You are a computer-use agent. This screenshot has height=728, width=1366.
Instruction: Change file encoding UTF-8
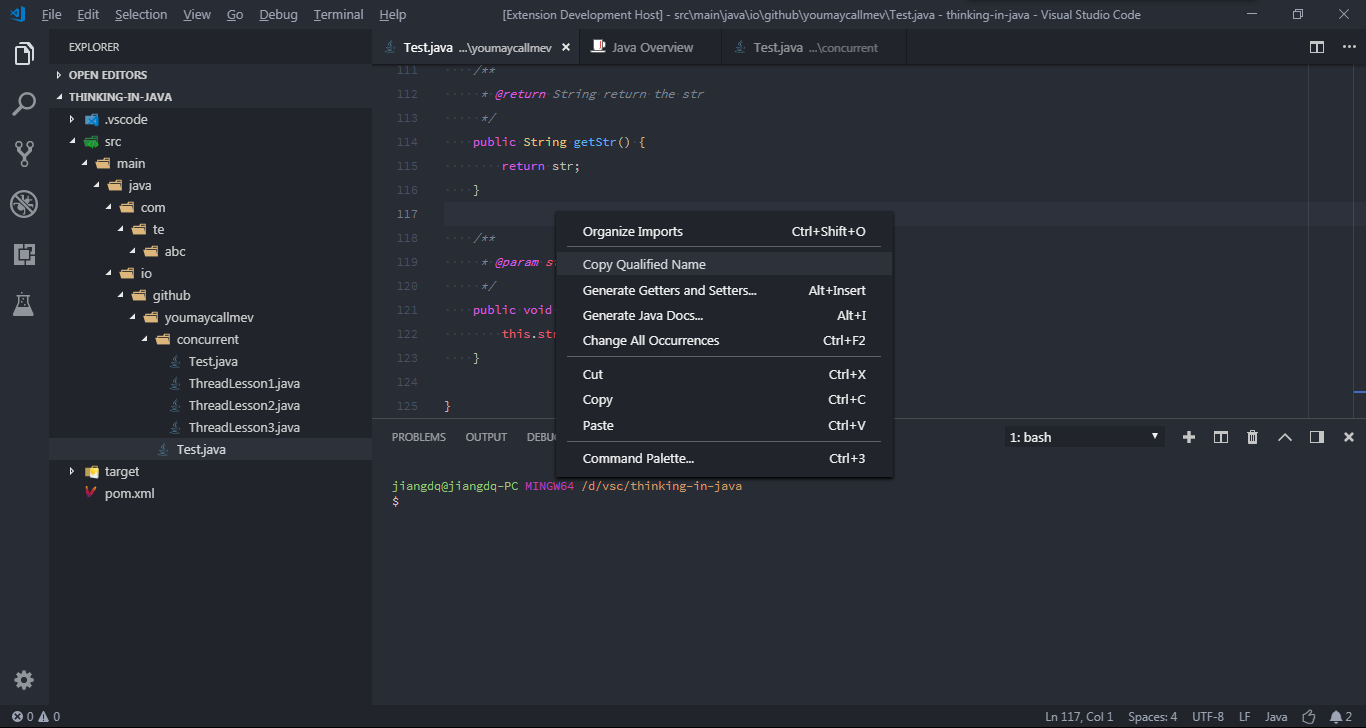[1208, 717]
